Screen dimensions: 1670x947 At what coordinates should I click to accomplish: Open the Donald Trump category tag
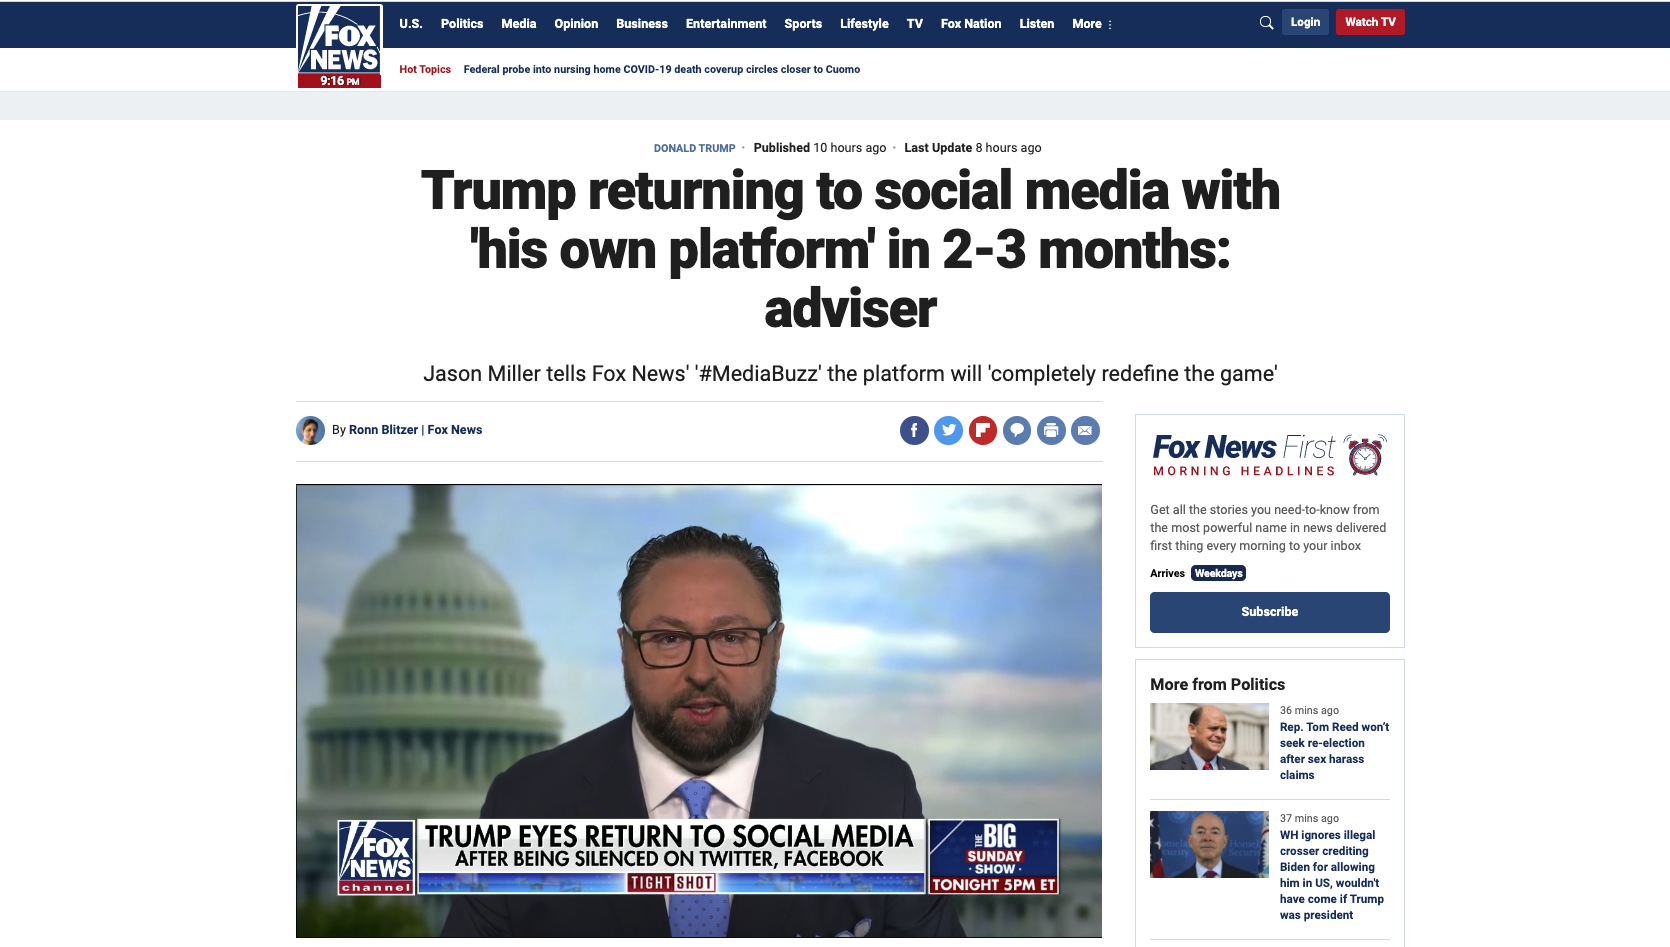tap(694, 148)
